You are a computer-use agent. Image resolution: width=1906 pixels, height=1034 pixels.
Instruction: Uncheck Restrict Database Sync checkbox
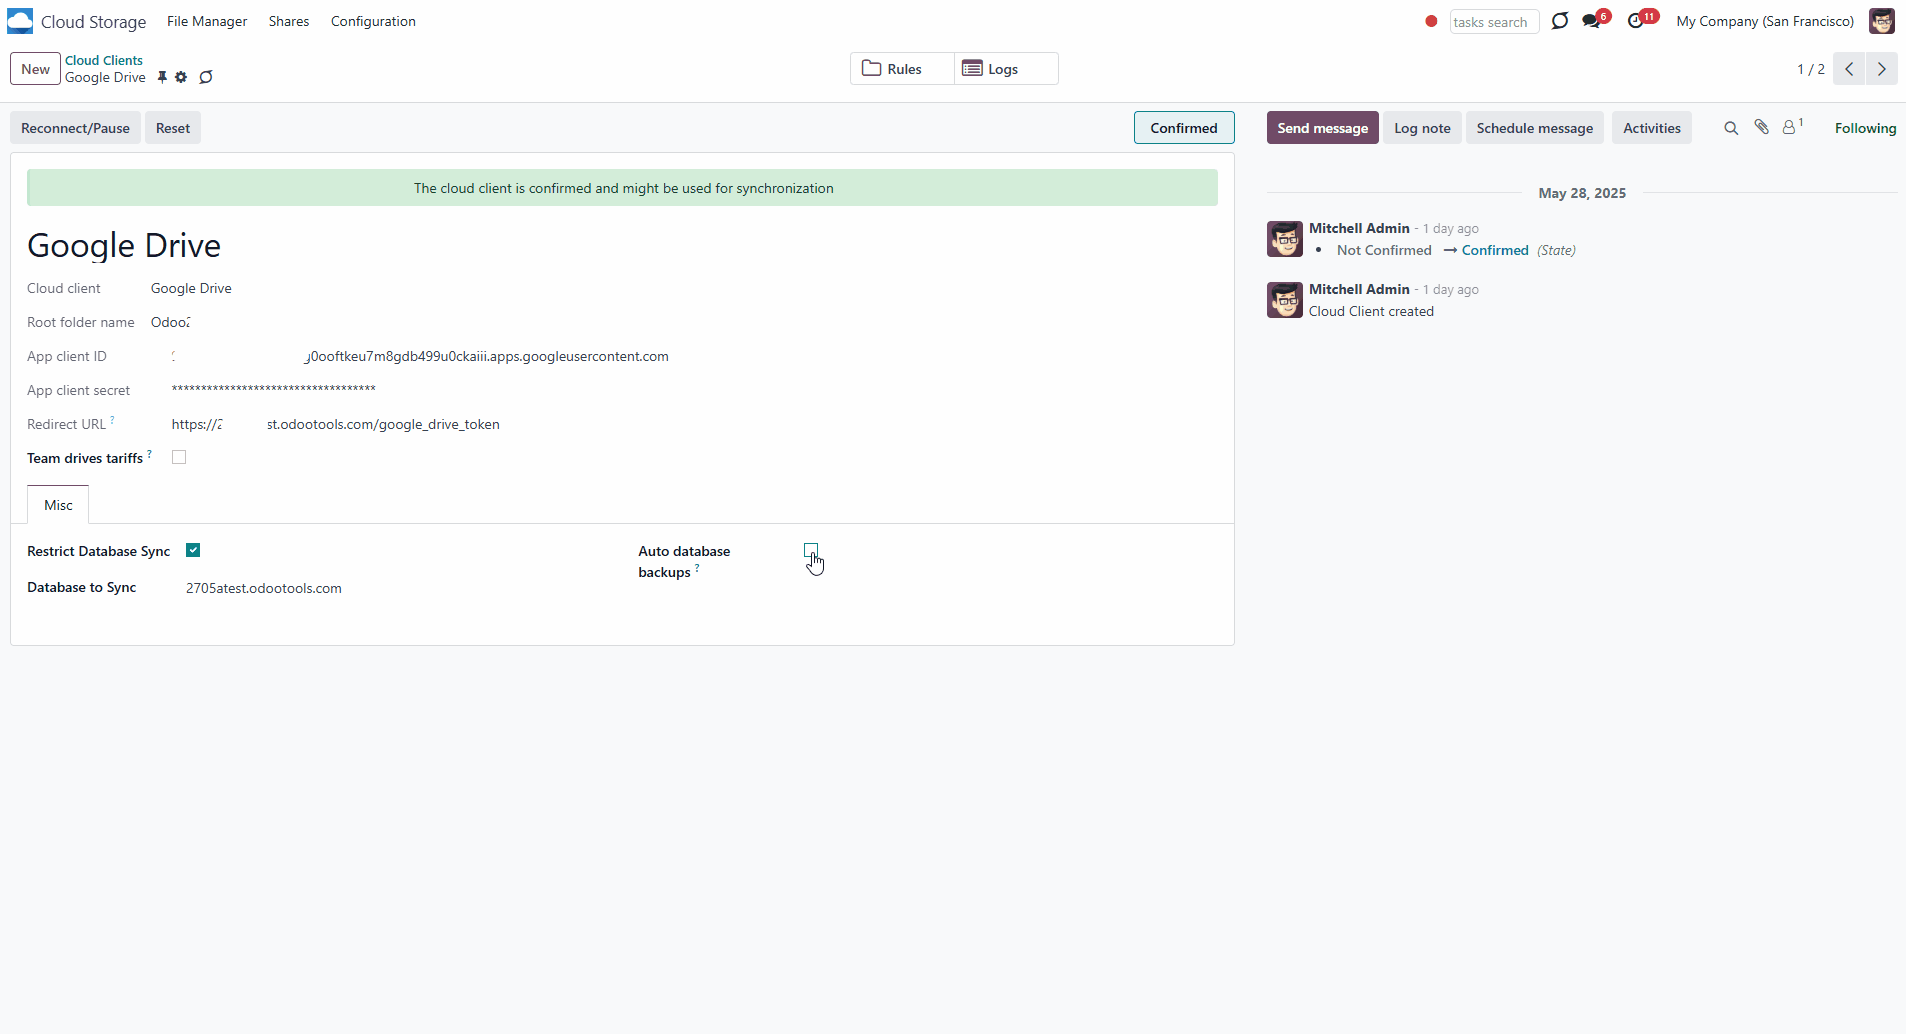(x=193, y=550)
